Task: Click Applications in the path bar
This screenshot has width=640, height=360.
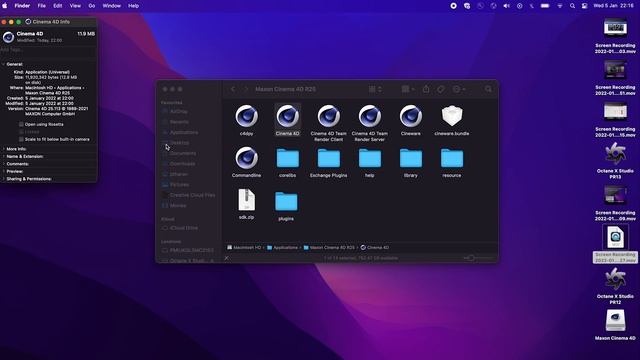Action: point(282,248)
